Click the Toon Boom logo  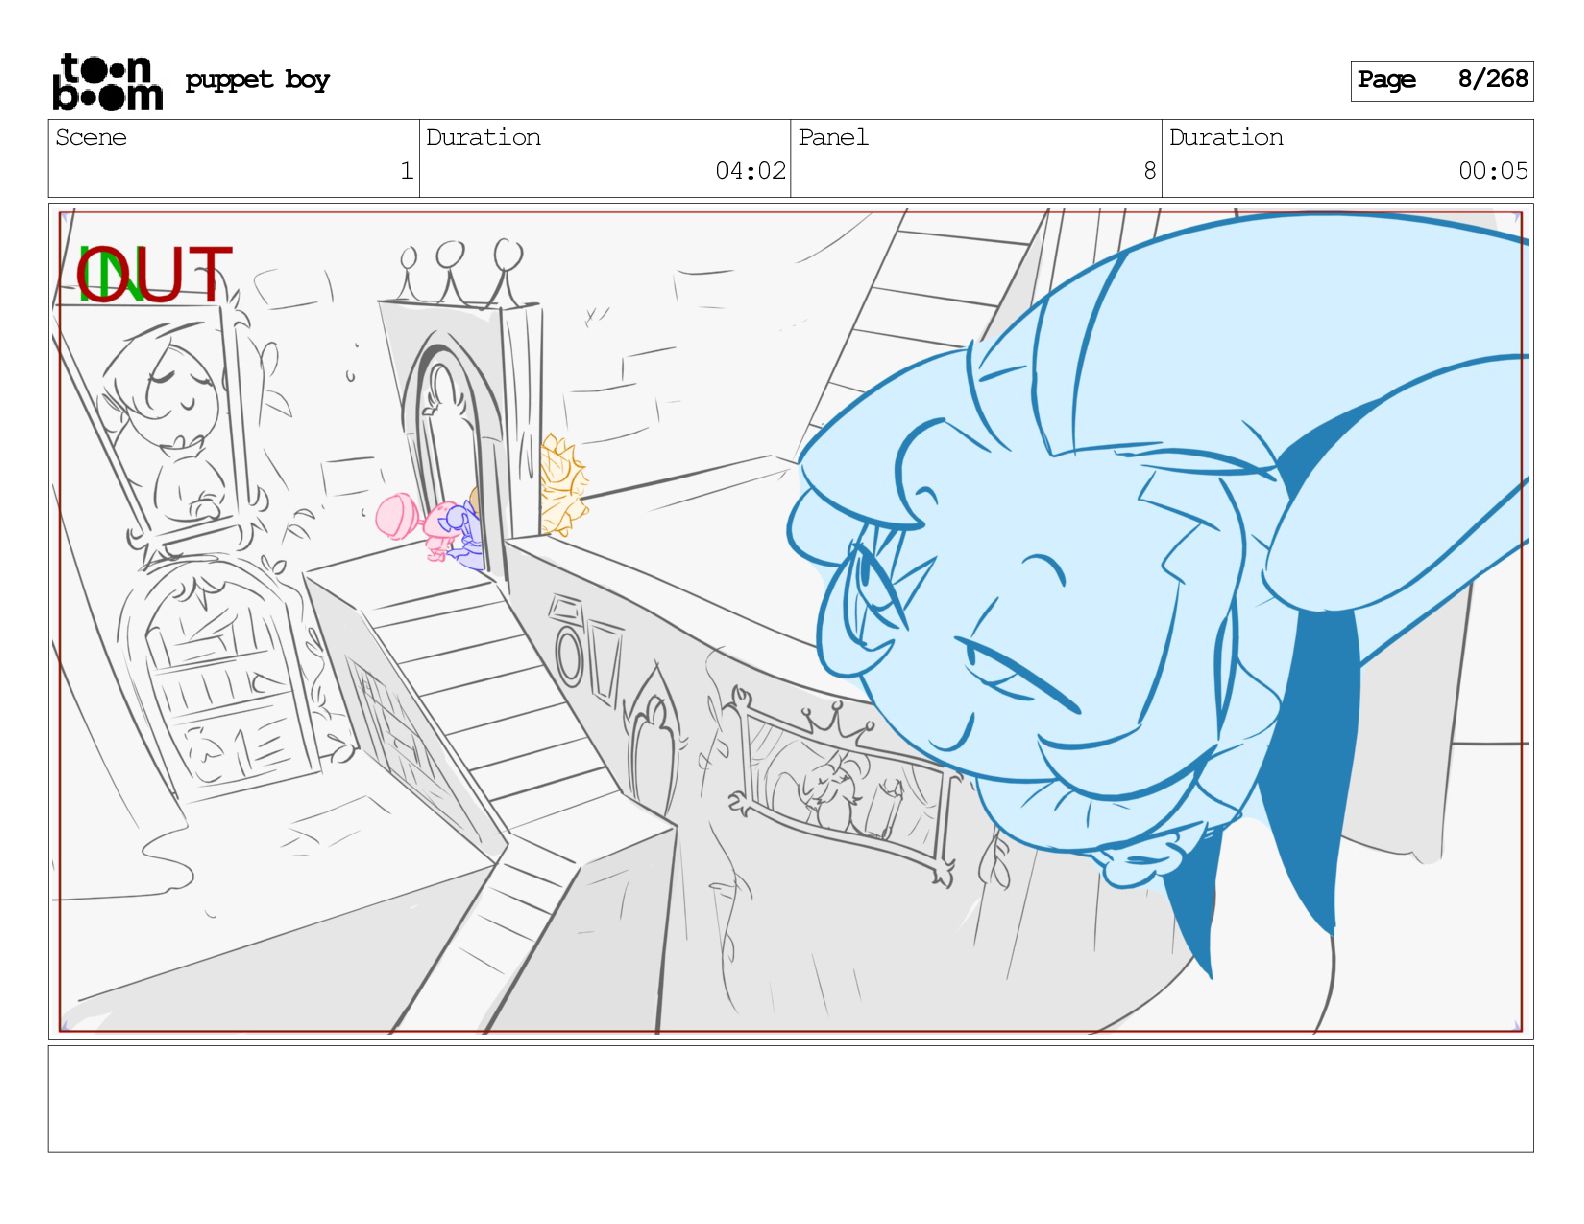click(x=107, y=81)
